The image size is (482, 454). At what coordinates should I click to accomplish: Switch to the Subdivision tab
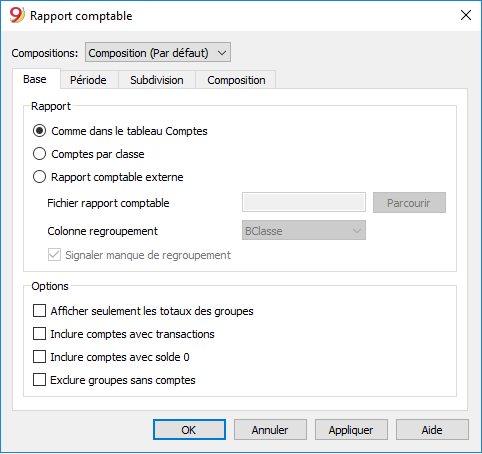(157, 80)
